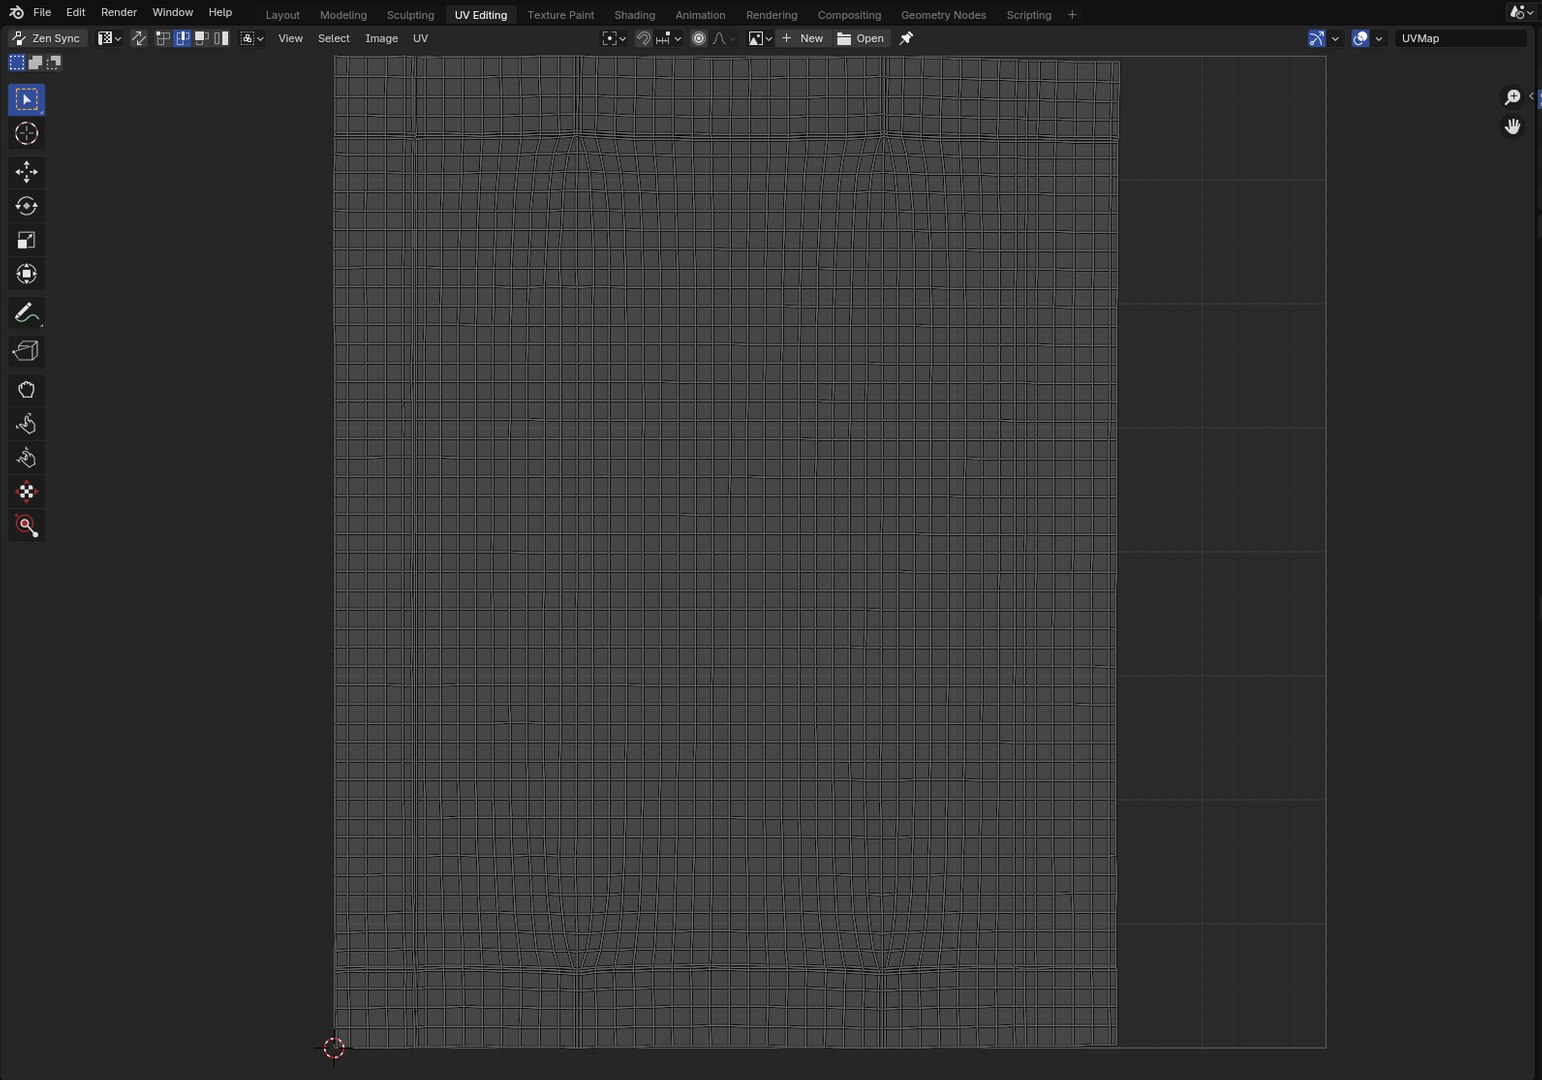Click the Open image button

tap(861, 38)
